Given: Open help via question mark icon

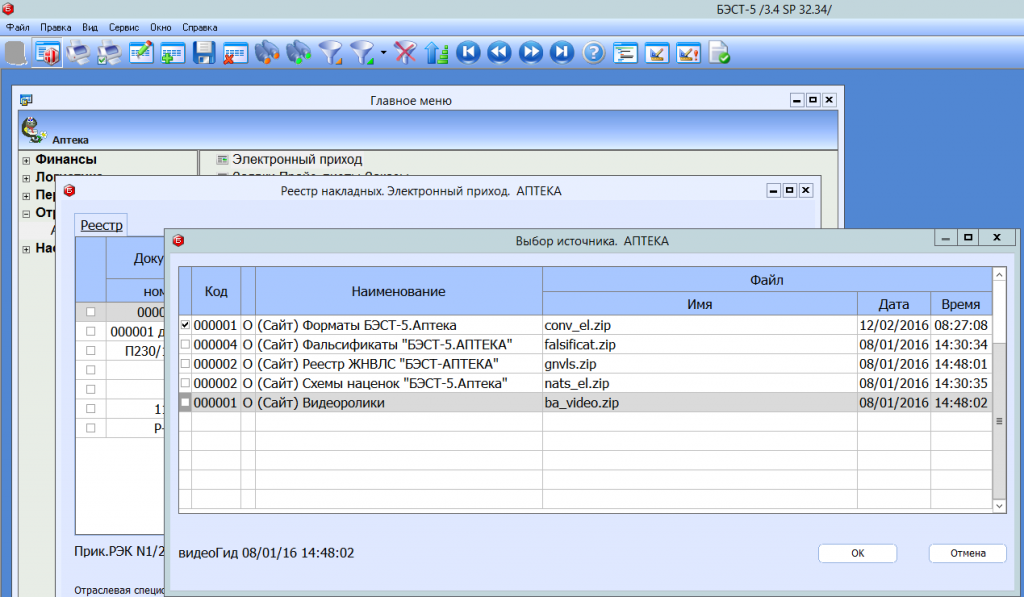Looking at the screenshot, I should pyautogui.click(x=594, y=52).
